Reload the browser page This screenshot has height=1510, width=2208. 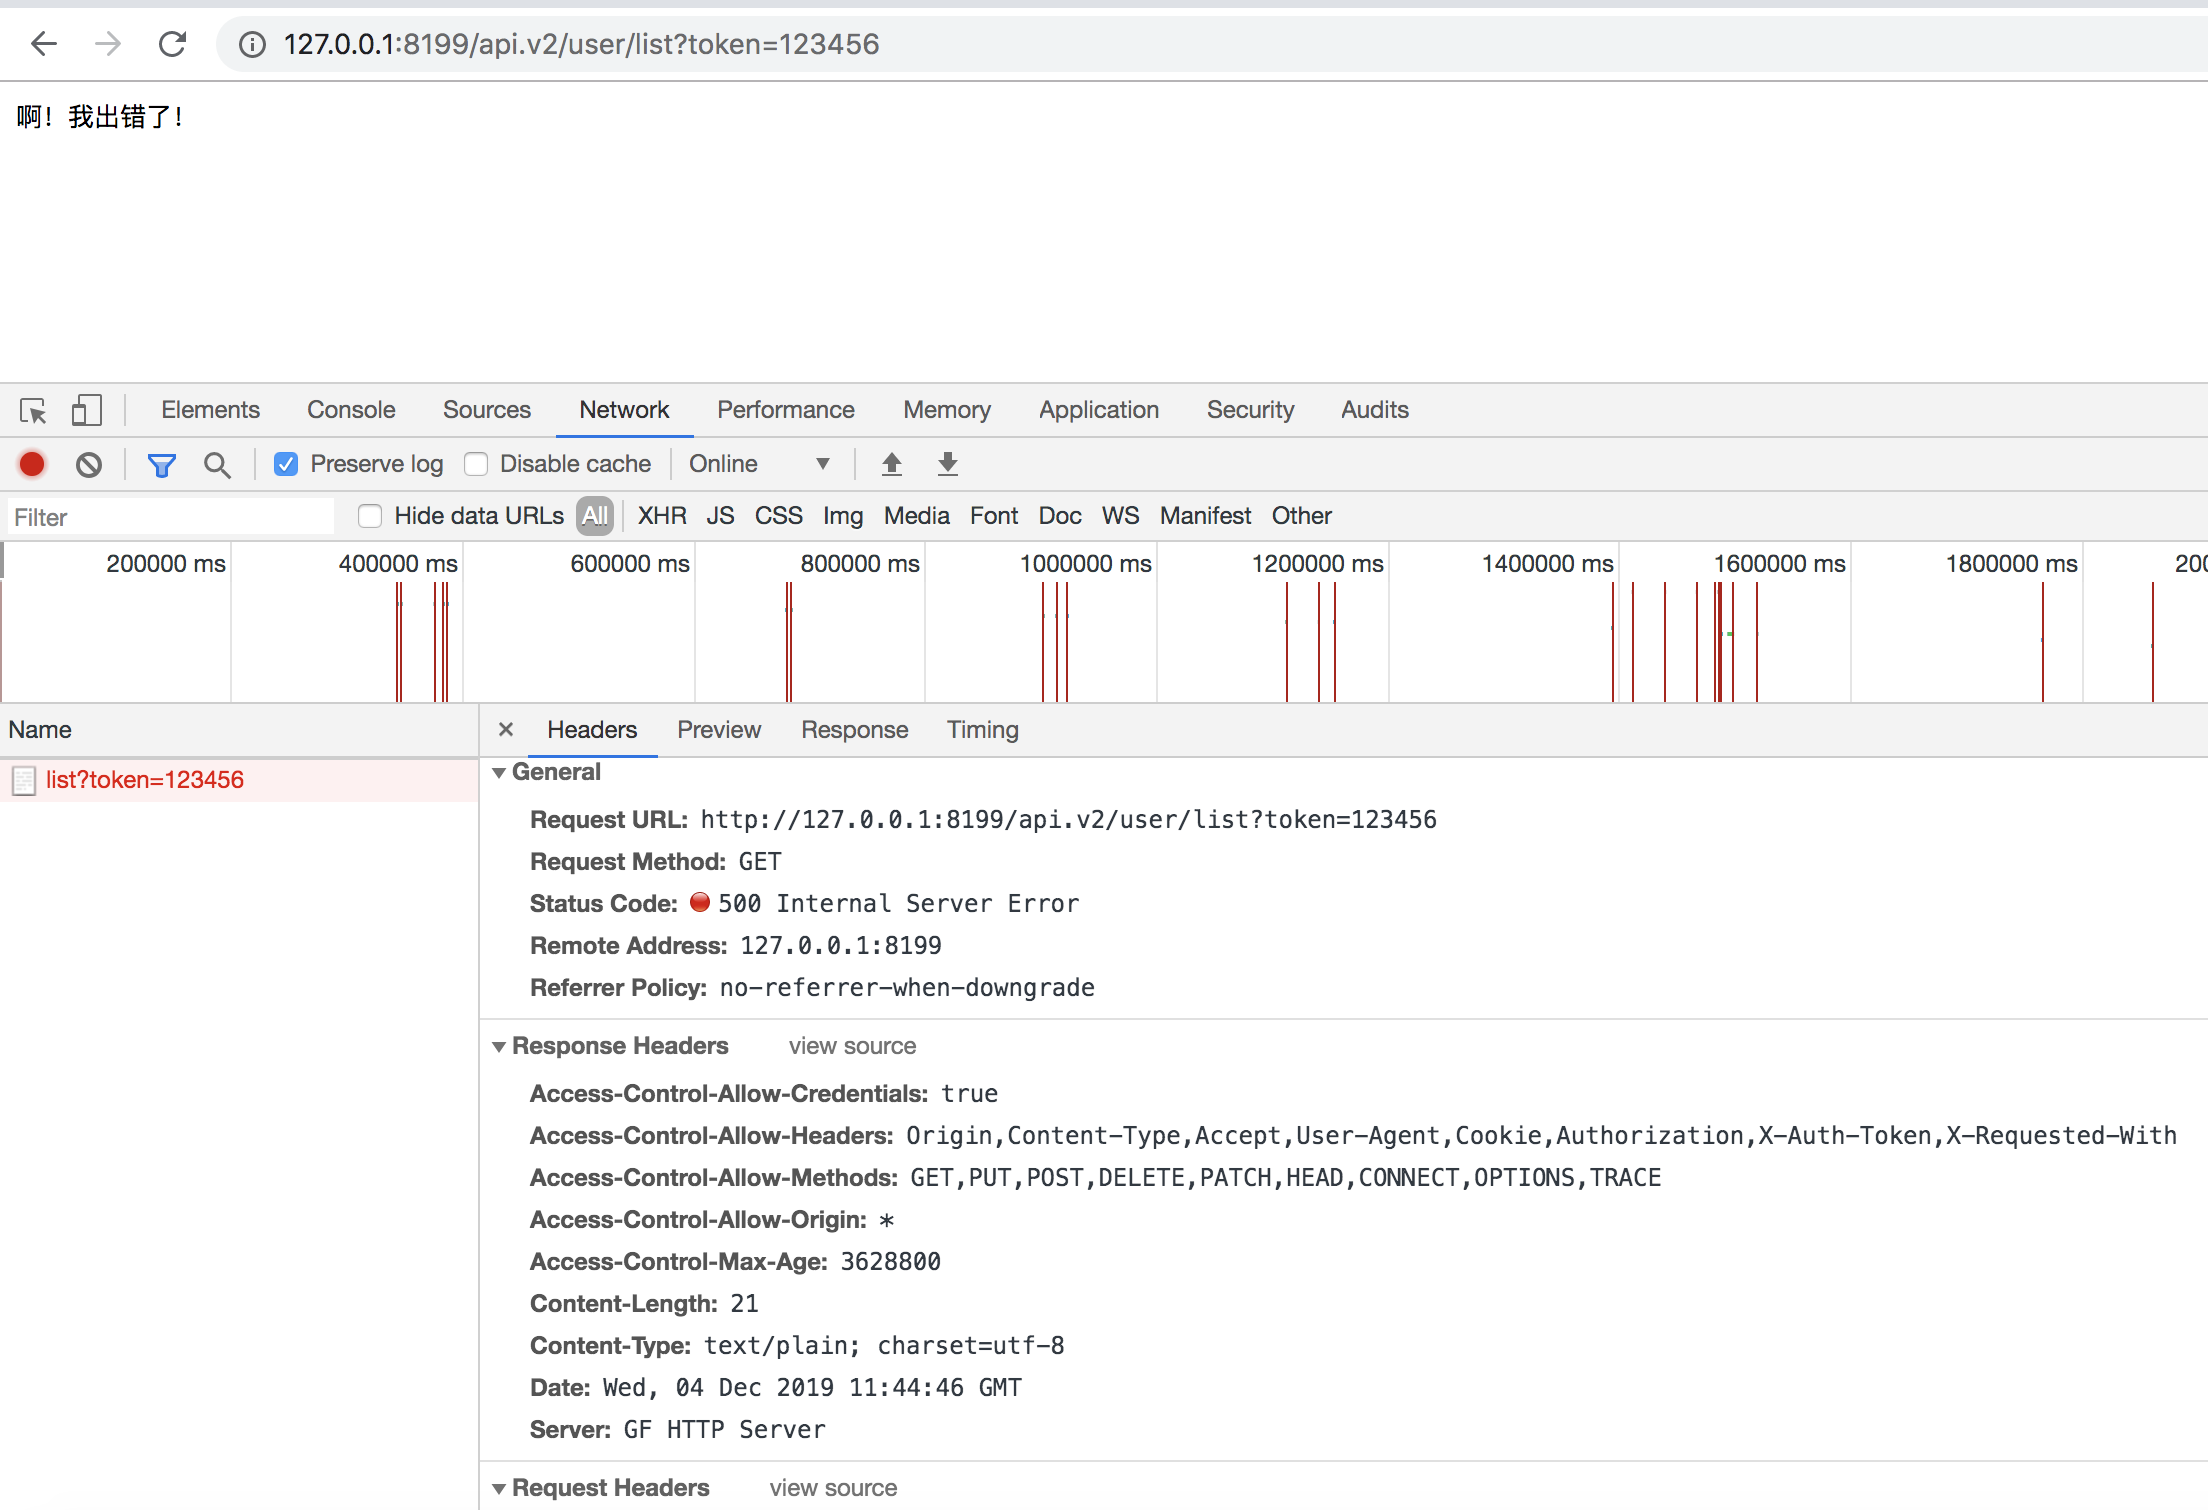coord(173,44)
